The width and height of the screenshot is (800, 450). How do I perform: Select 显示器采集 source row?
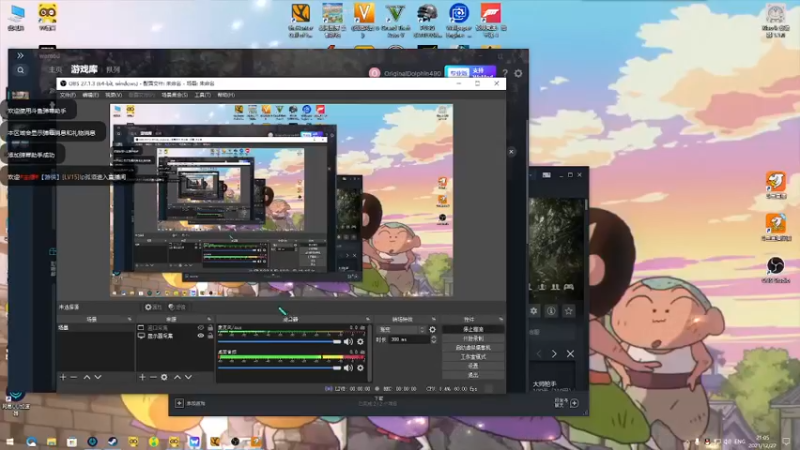click(x=175, y=336)
